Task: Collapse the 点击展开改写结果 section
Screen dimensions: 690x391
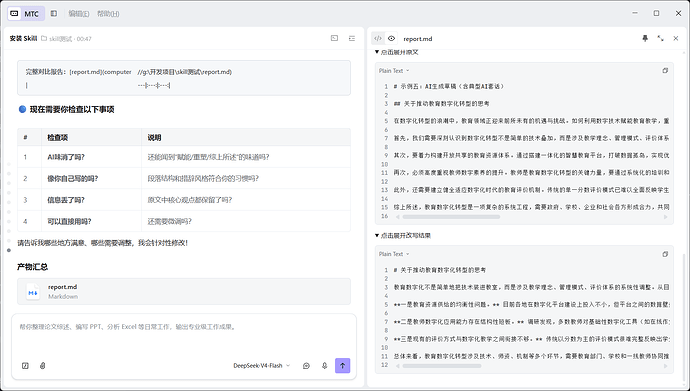Action: pos(403,235)
